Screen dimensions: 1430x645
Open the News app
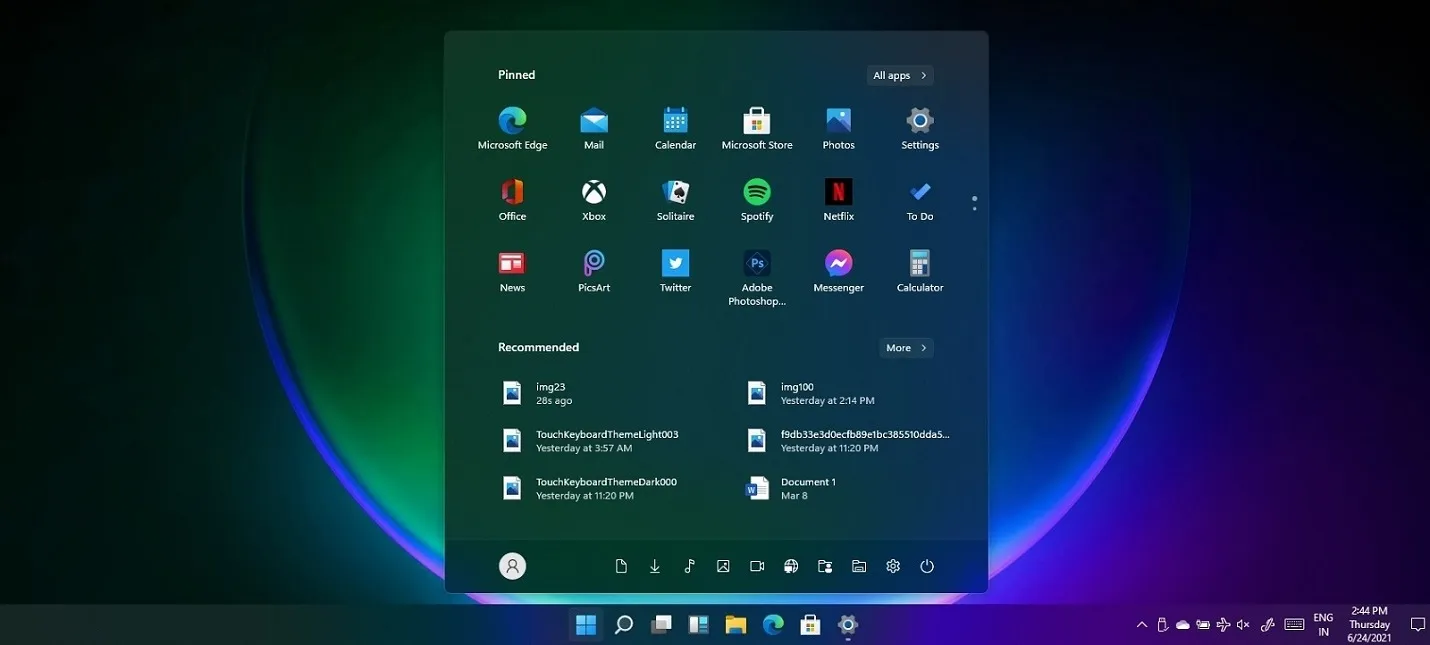[512, 271]
